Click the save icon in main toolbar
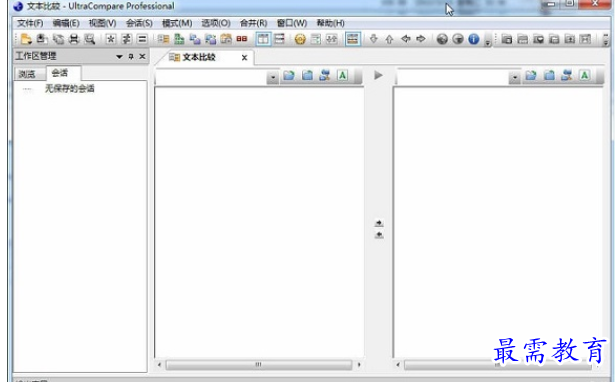Viewport: 615px width, 382px height. 42,39
